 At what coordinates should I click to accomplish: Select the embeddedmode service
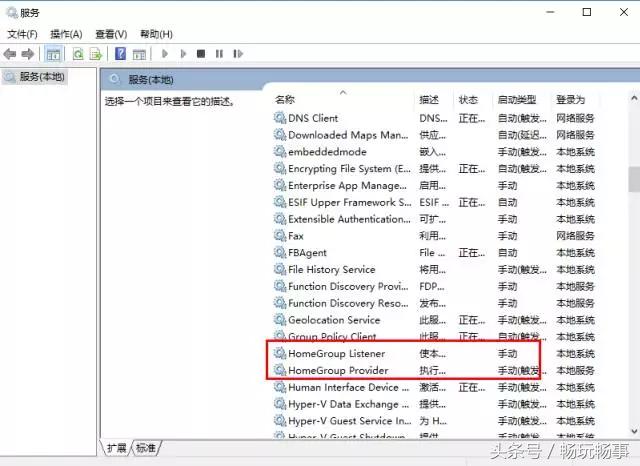pyautogui.click(x=433, y=152)
